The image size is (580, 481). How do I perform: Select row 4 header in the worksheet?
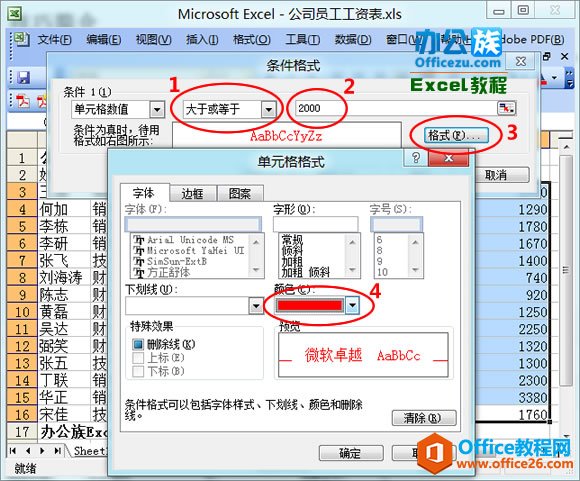click(x=22, y=209)
